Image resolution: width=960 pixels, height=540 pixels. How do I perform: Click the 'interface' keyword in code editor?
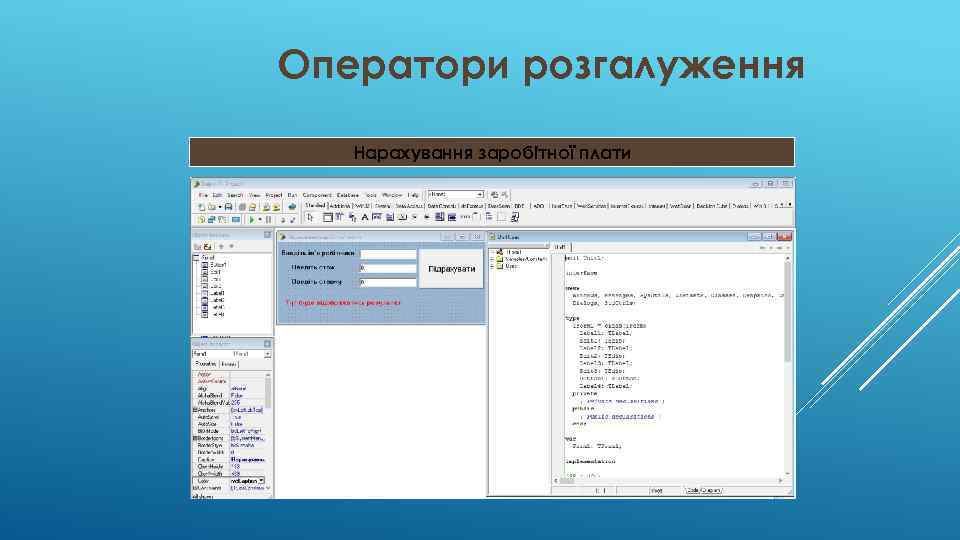tap(581, 273)
